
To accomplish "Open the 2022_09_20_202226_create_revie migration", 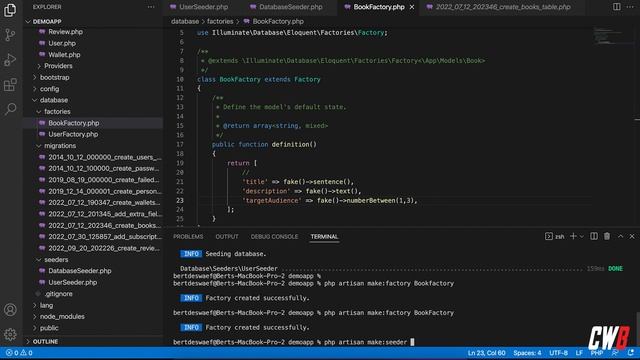I will (x=104, y=248).
